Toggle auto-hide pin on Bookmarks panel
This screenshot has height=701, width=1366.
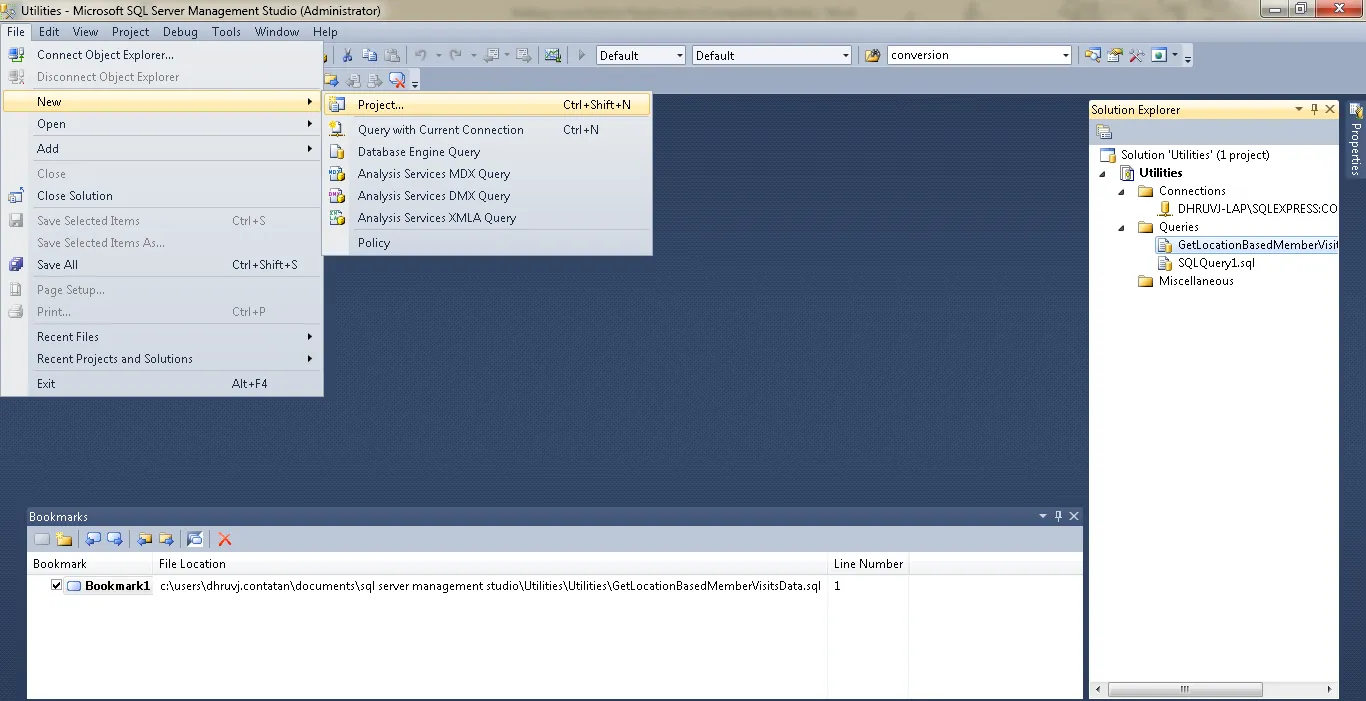click(1058, 516)
